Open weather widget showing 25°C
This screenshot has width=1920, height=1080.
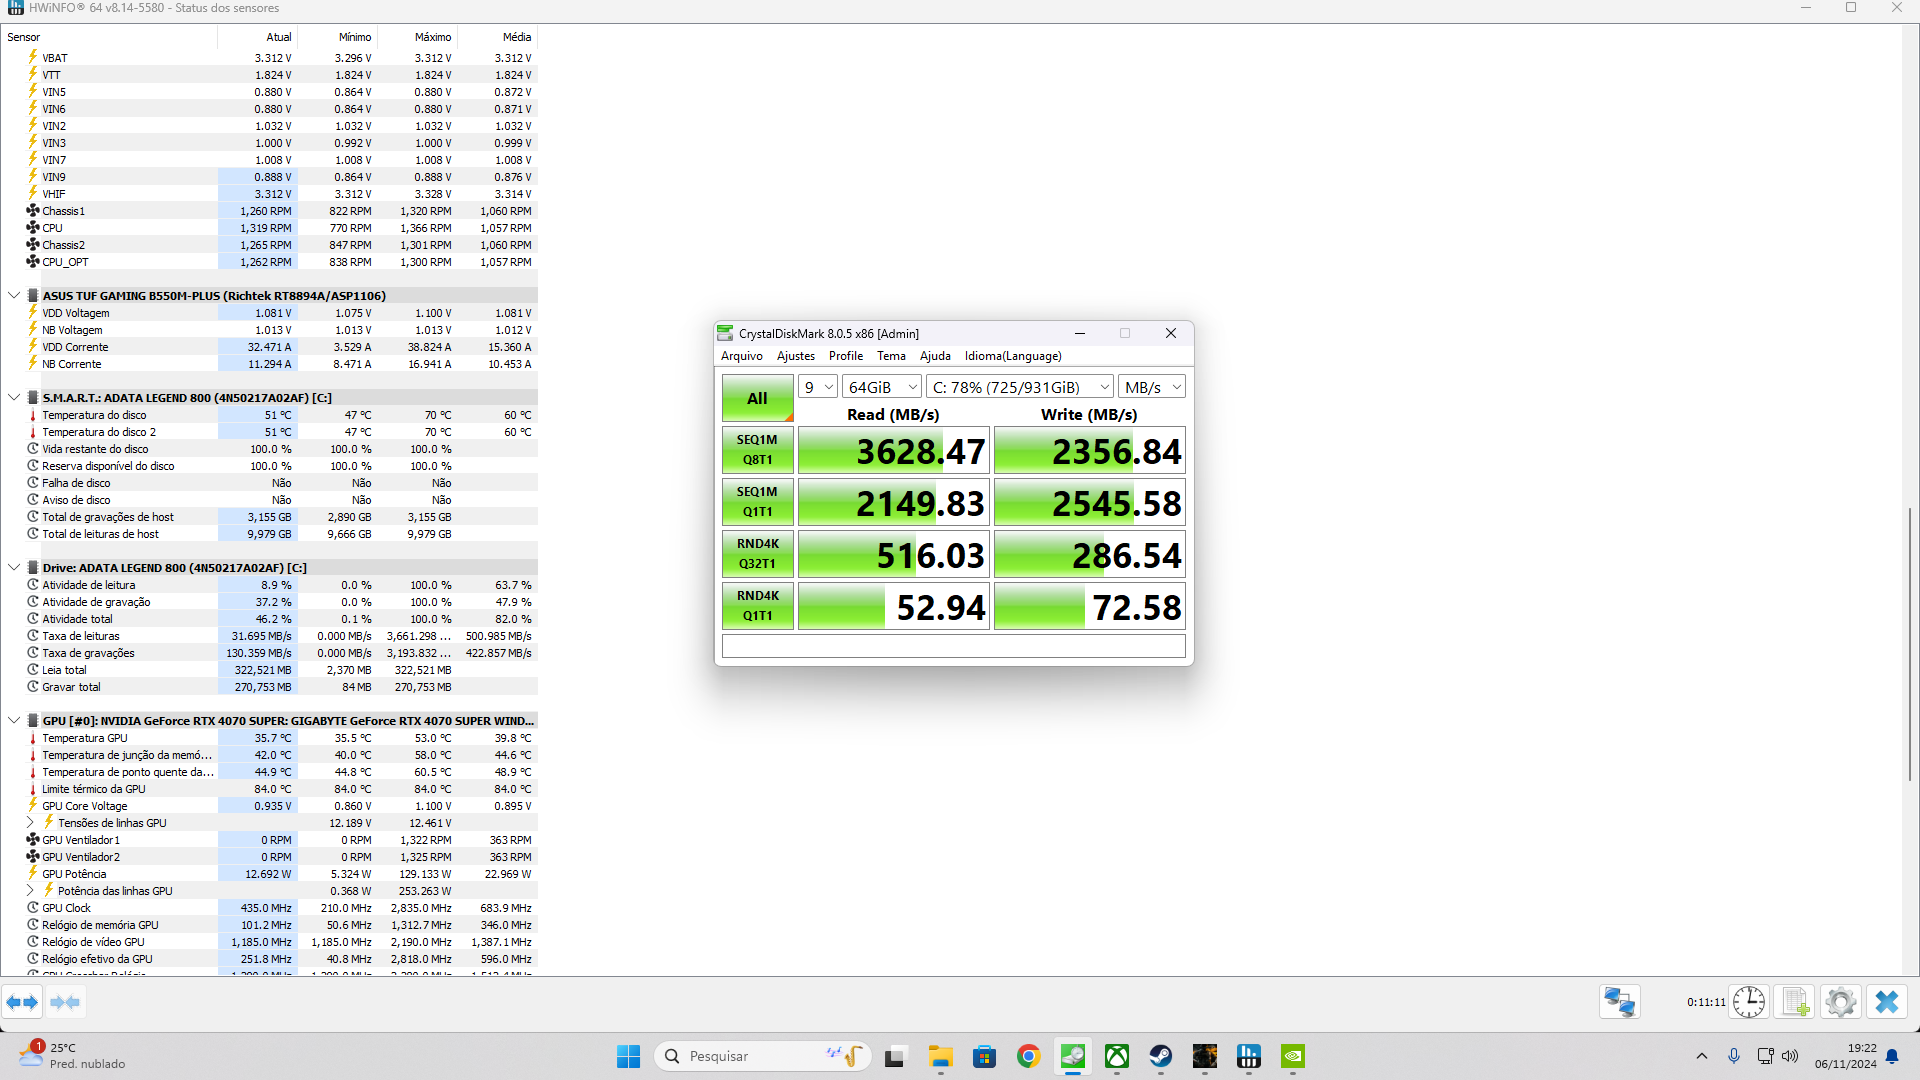(x=72, y=1056)
